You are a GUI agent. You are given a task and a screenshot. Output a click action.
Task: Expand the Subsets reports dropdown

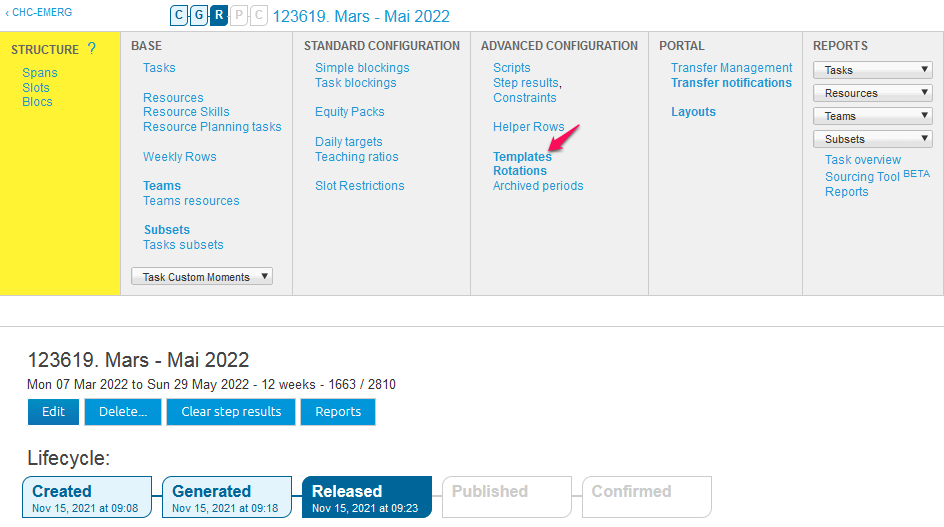[872, 139]
